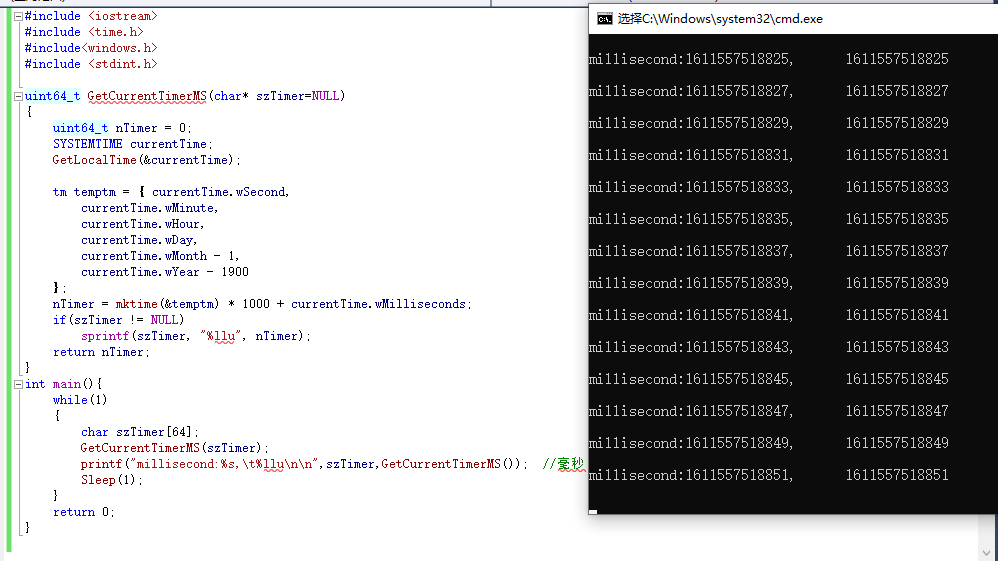The height and width of the screenshot is (561, 998).
Task: Click the '#include<windows.h>' line
Action: (x=91, y=48)
